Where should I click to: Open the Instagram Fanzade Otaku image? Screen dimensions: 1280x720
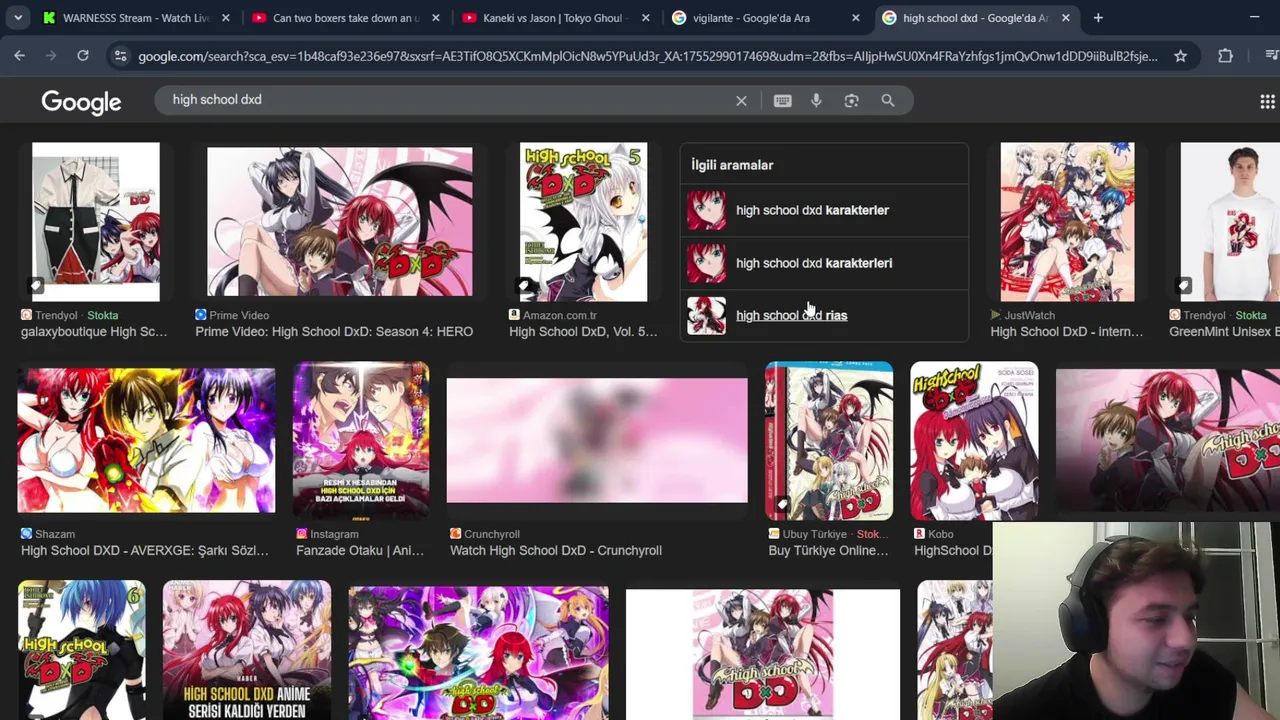tap(361, 441)
